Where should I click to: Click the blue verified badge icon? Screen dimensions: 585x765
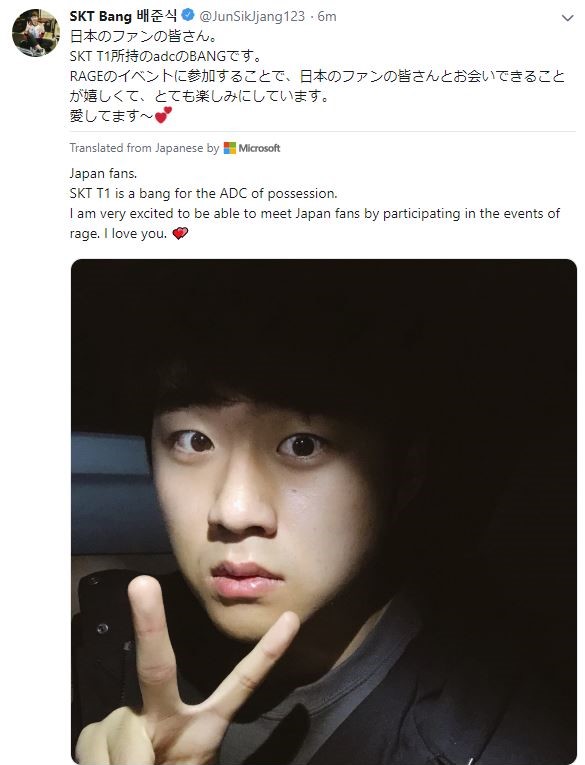[x=188, y=15]
